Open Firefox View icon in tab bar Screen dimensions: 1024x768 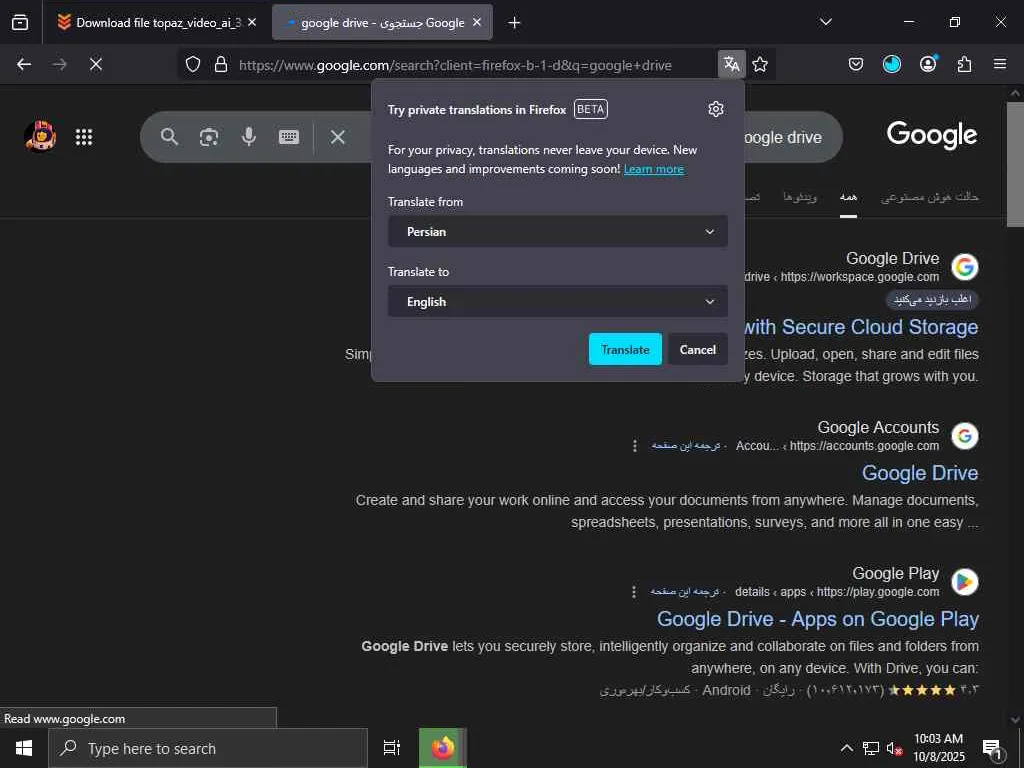tap(20, 23)
